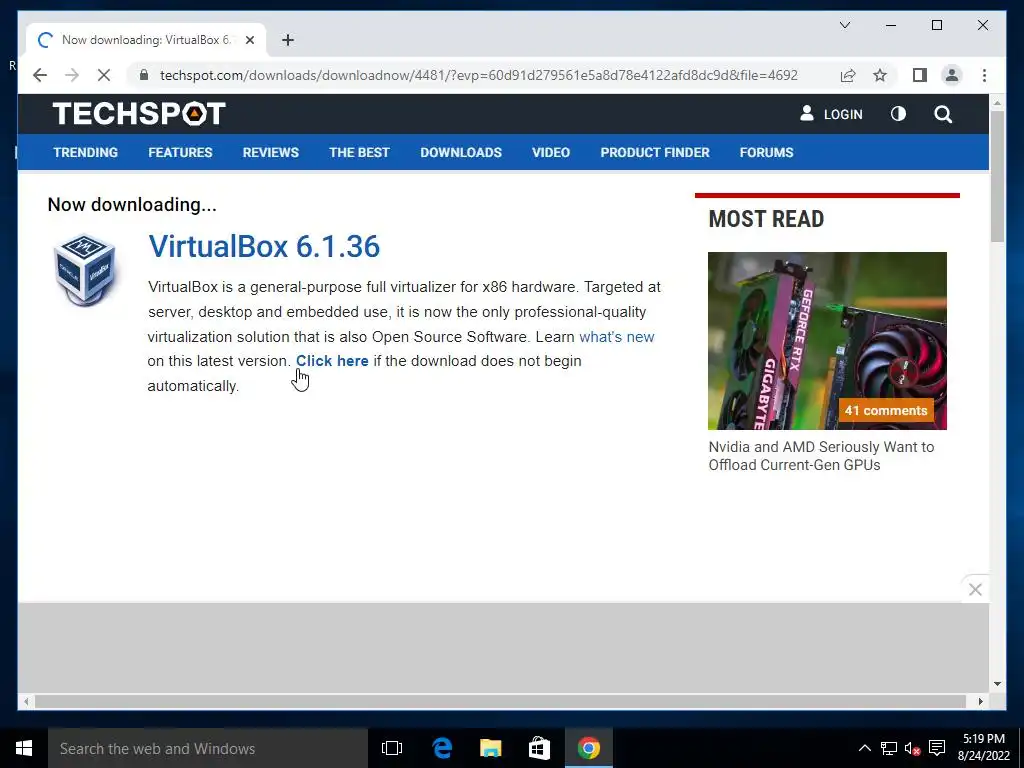Show hidden system tray icons
Viewport: 1024px width, 768px height.
(864, 748)
